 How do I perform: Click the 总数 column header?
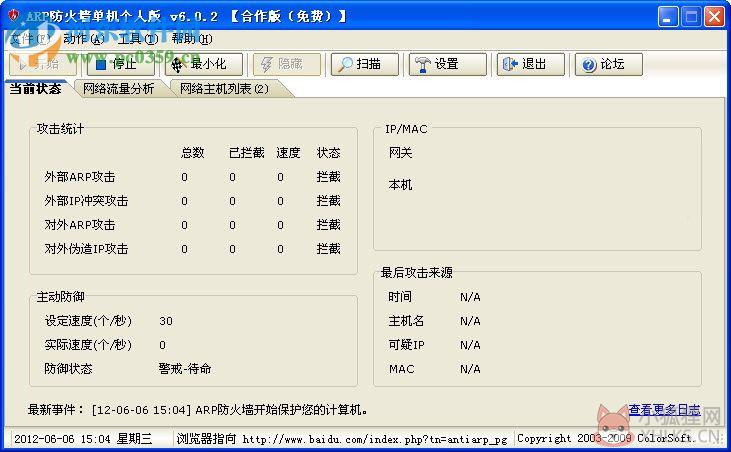[x=193, y=153]
